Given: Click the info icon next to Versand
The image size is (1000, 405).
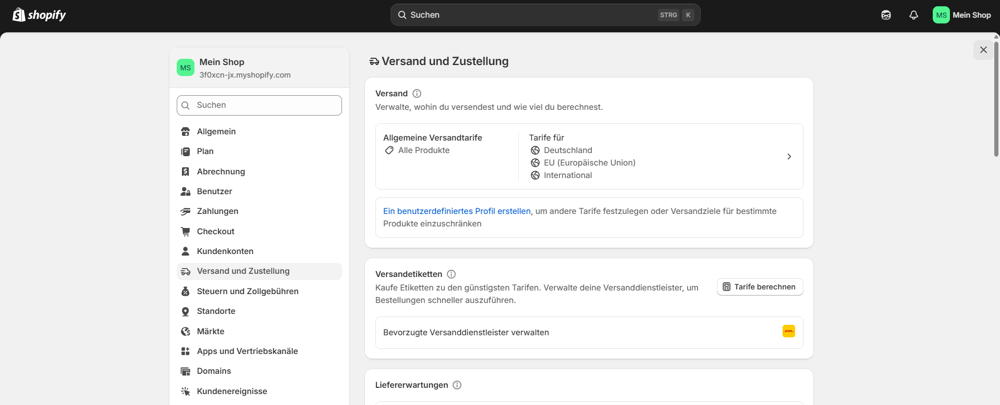Looking at the screenshot, I should click(x=417, y=94).
